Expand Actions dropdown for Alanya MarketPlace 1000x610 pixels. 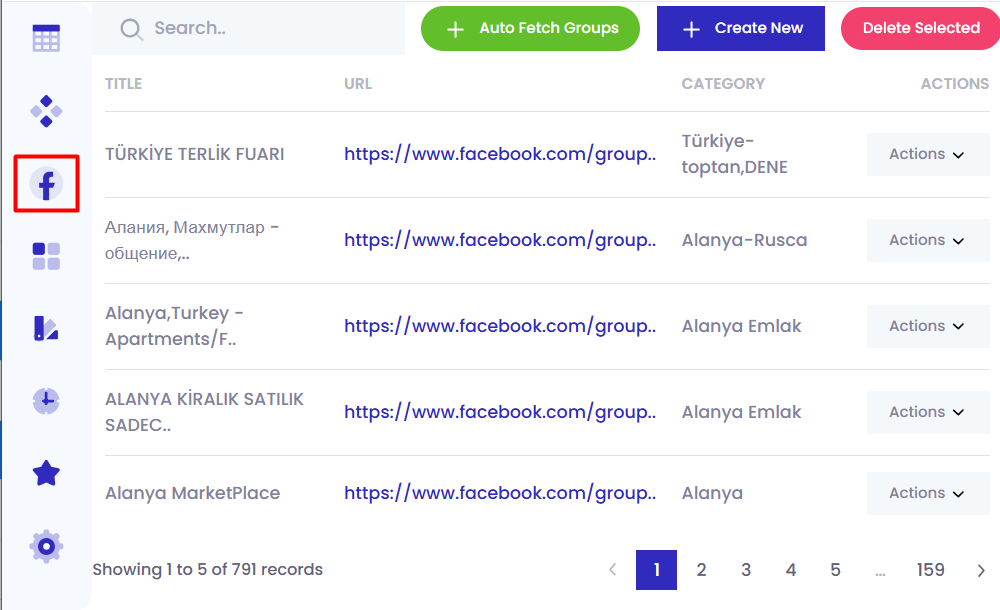927,493
